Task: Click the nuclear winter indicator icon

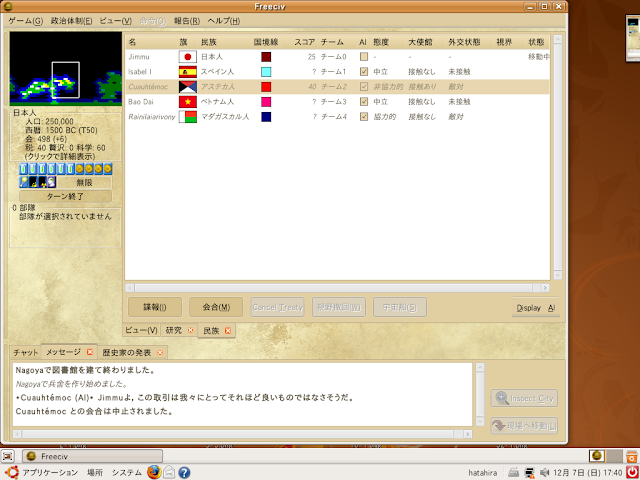Action: pos(42,182)
